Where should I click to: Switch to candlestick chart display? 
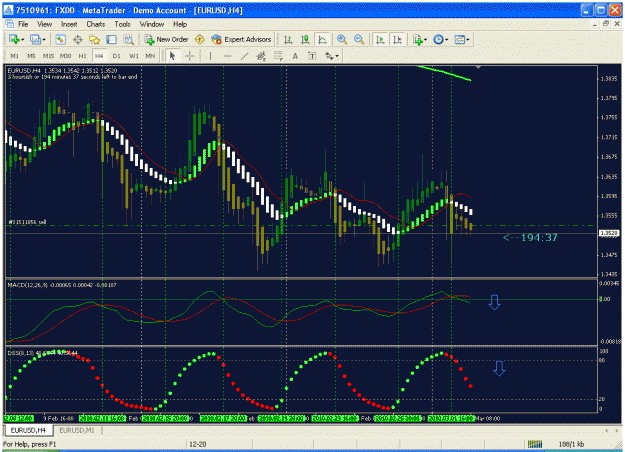(x=305, y=39)
